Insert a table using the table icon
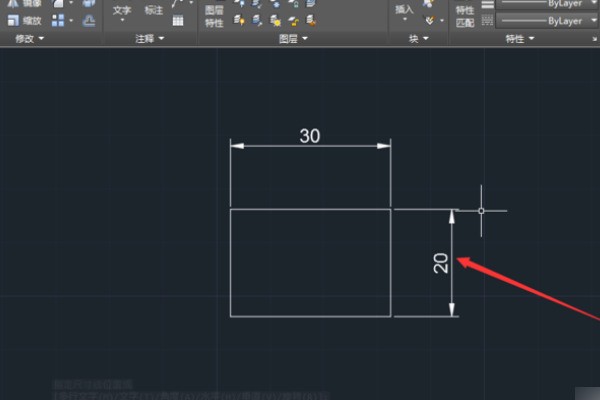The image size is (600, 400). (x=178, y=20)
